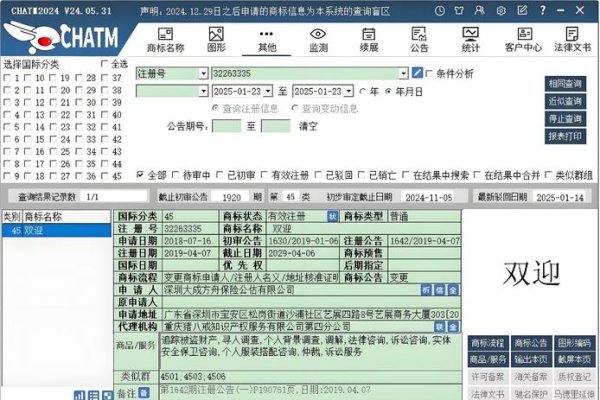
Task: Click the 报表打印 button
Action: 565,136
